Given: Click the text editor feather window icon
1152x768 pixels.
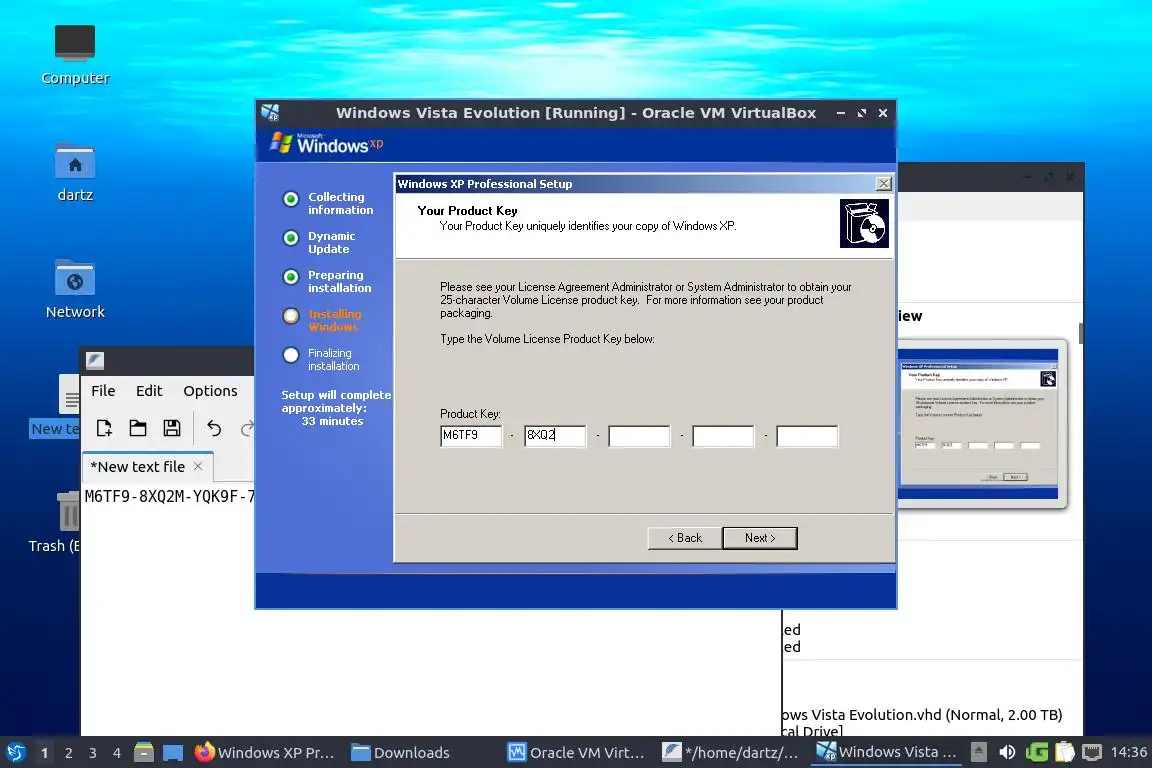Looking at the screenshot, I should 95,360.
